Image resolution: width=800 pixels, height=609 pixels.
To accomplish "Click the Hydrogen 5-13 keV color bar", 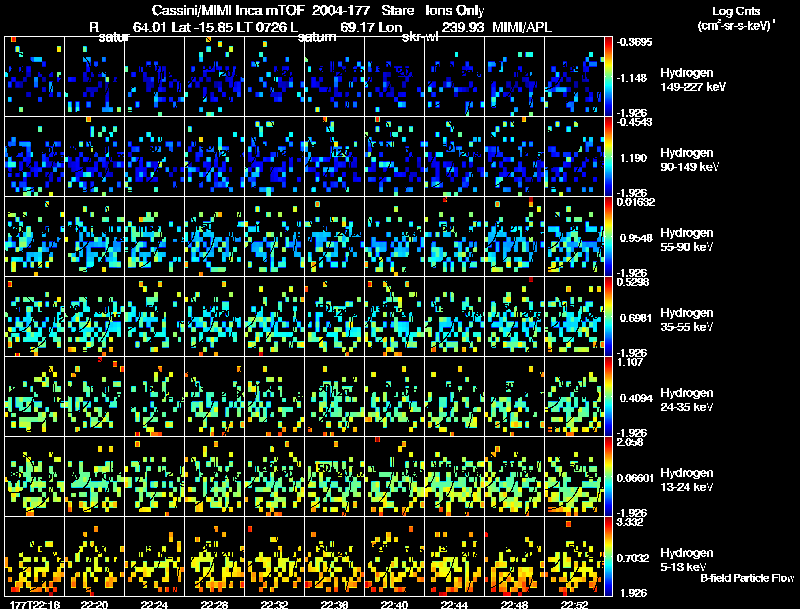I will click(608, 556).
